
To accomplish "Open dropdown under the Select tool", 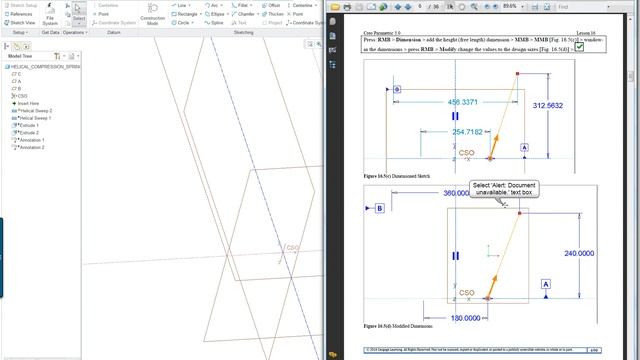I will 79,24.
